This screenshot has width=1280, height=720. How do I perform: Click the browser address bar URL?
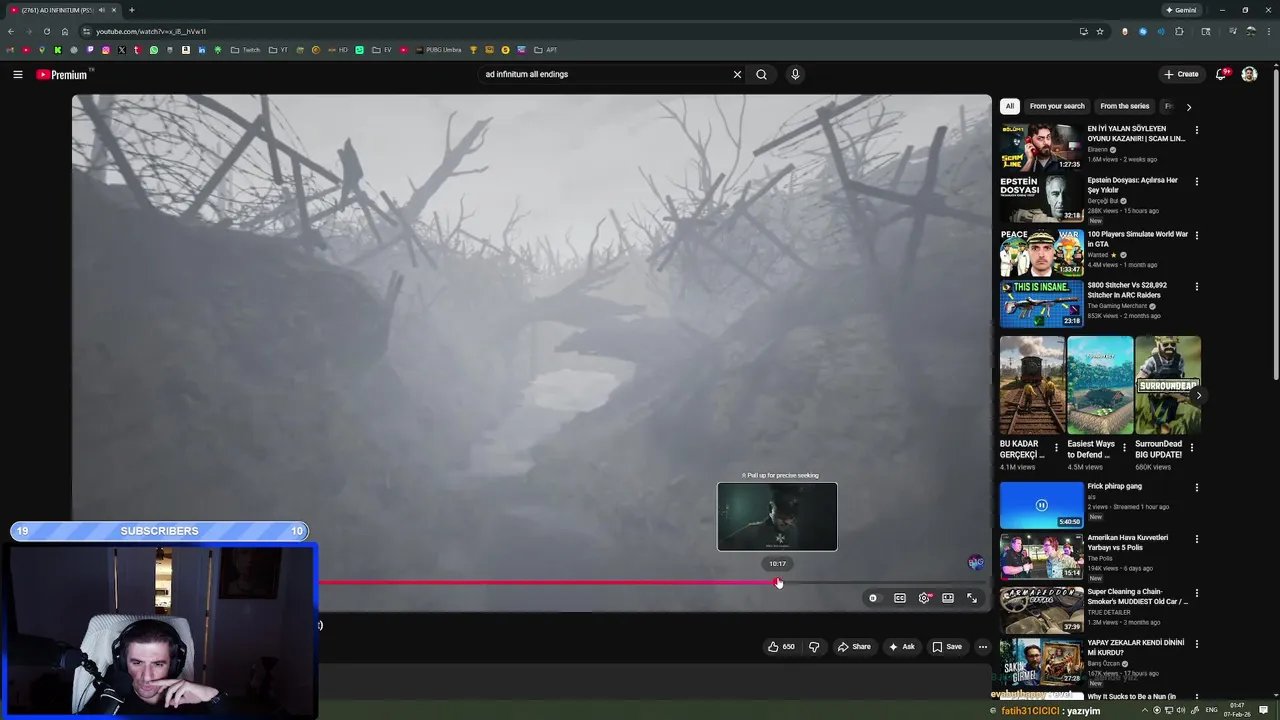(151, 31)
